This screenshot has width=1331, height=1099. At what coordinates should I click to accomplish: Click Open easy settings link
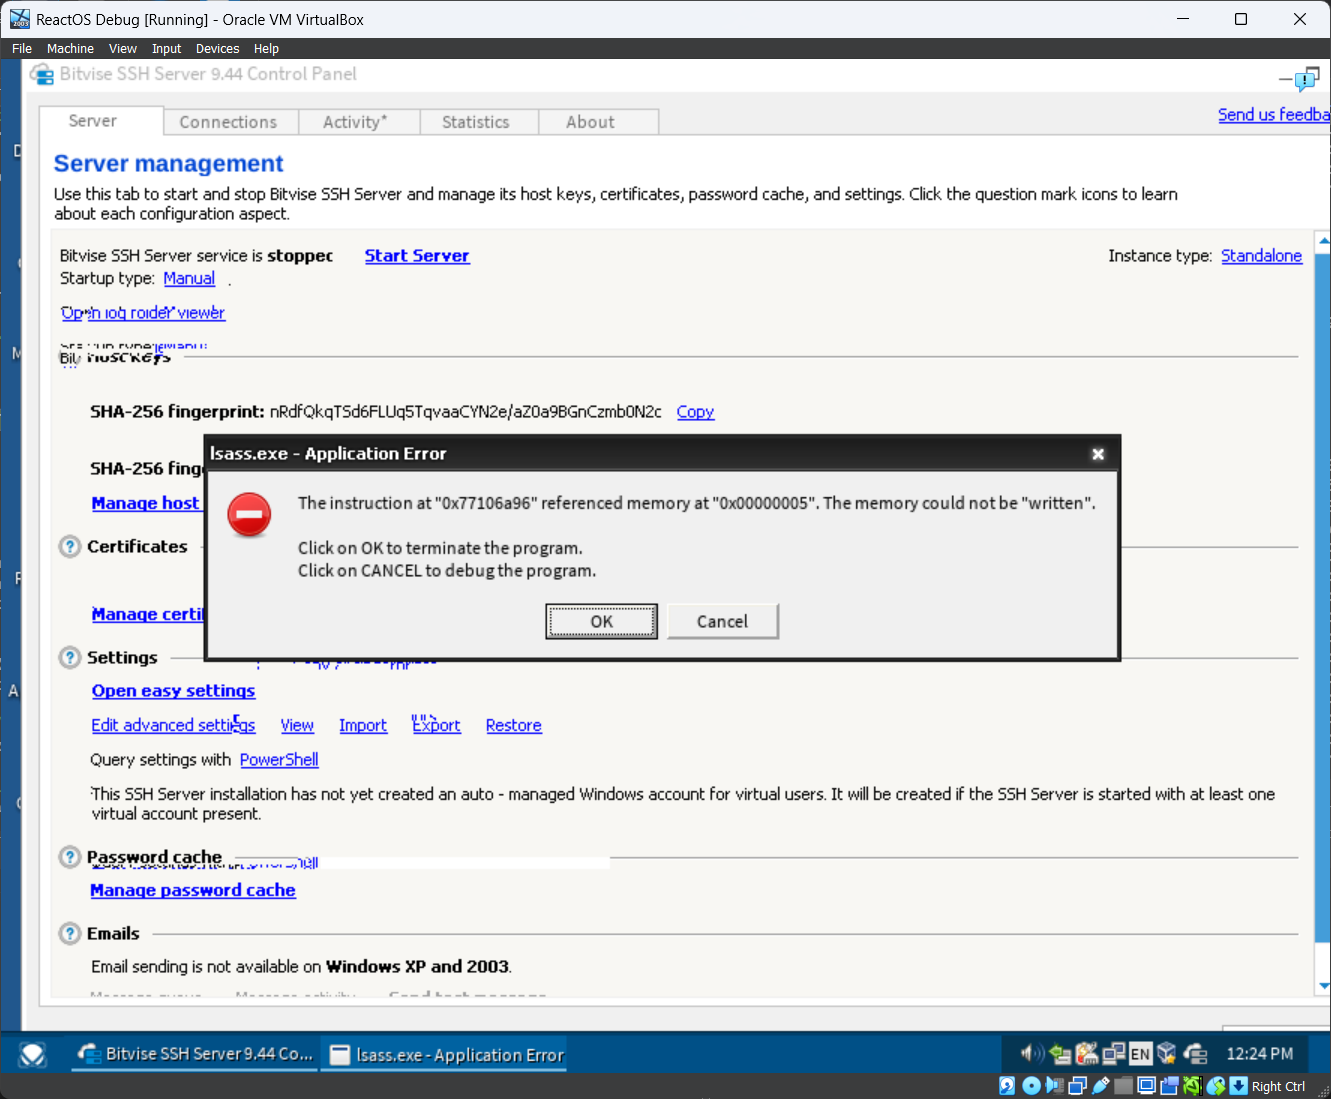173,691
